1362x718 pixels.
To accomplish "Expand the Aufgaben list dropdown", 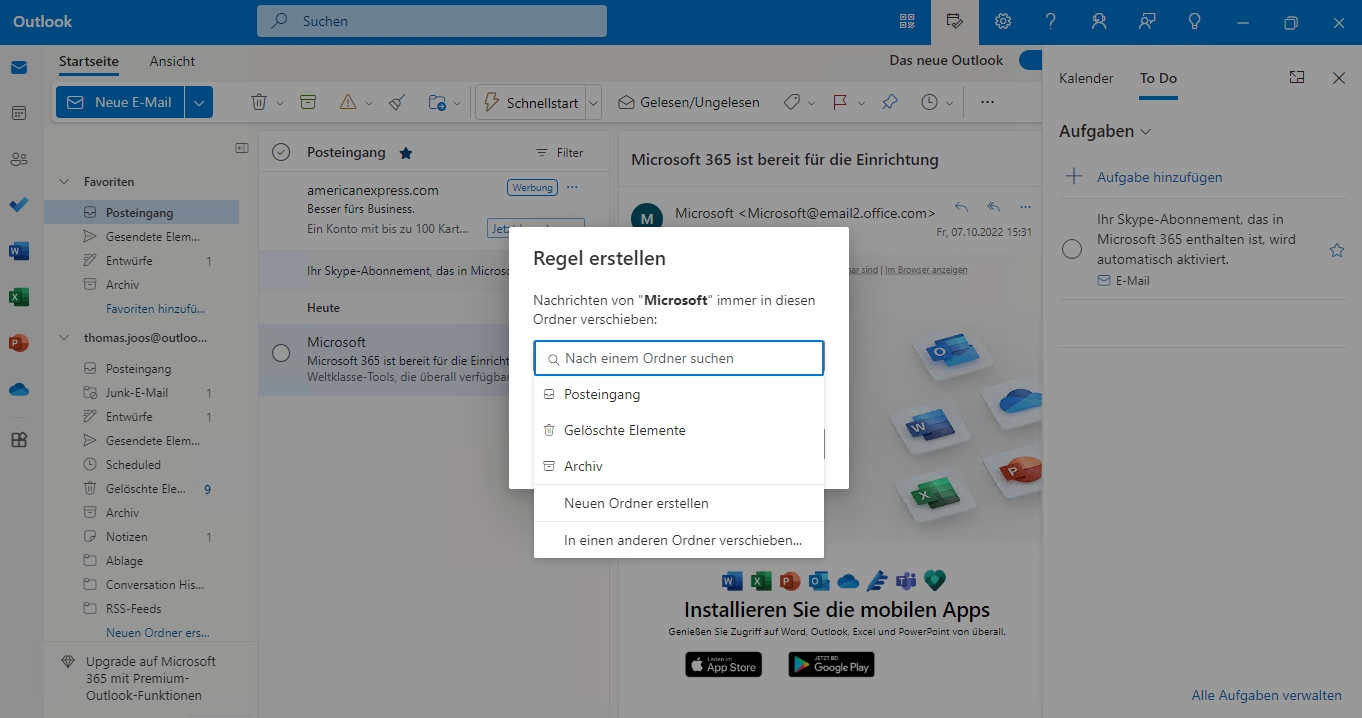I will click(x=1146, y=132).
